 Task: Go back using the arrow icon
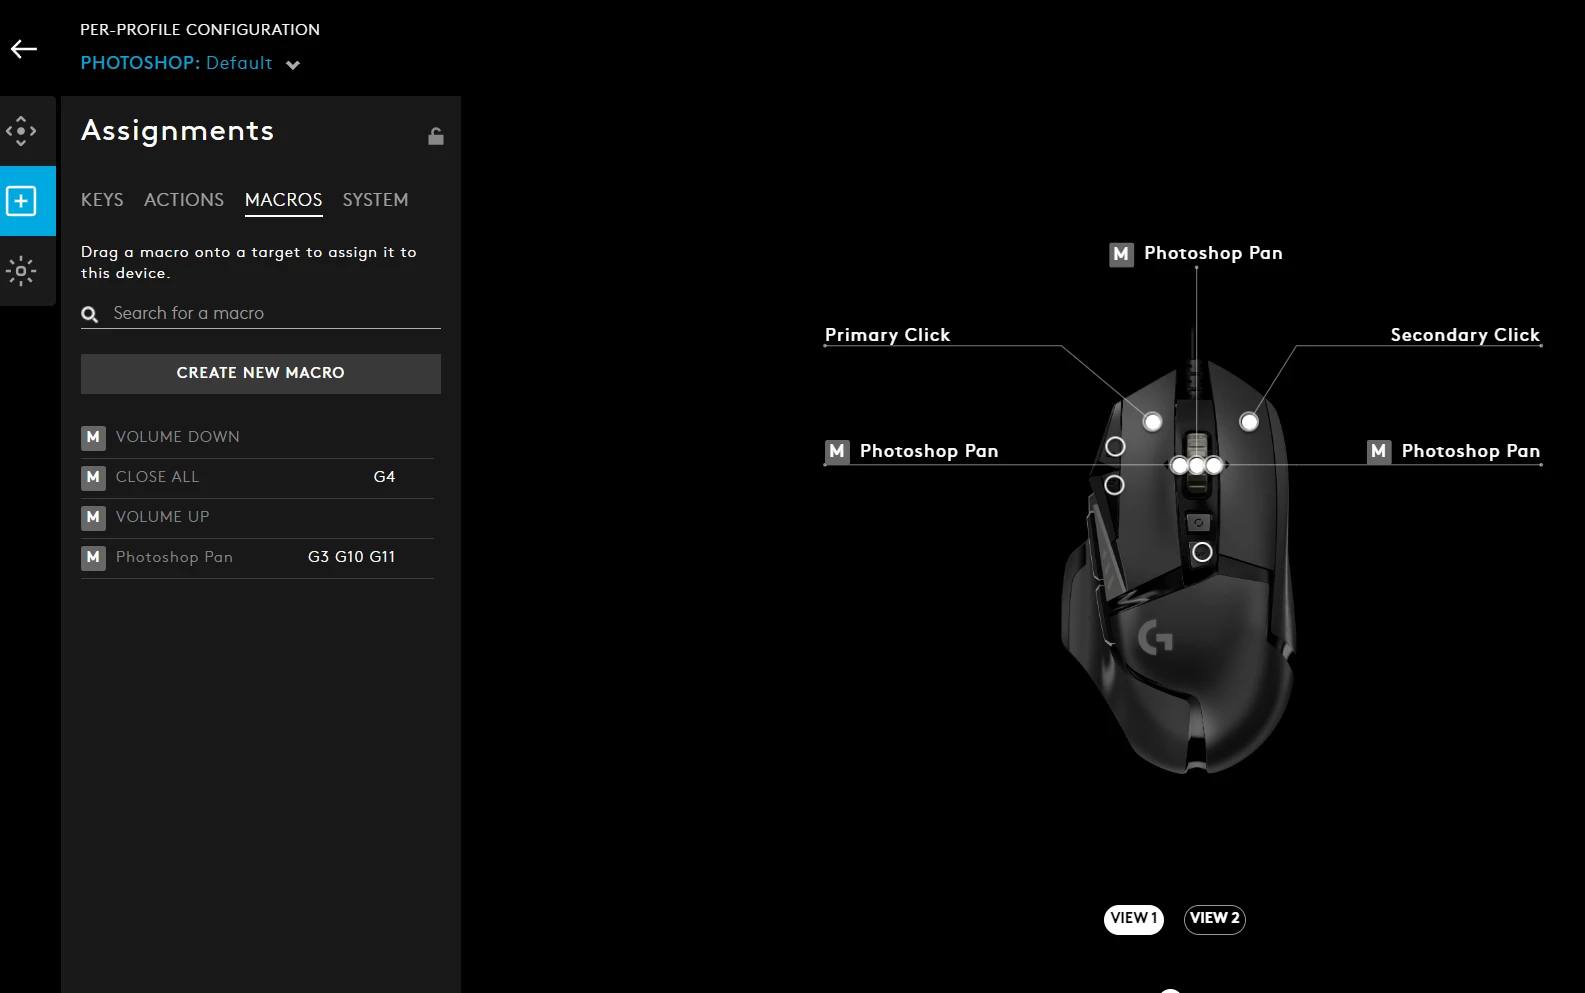tap(24, 49)
